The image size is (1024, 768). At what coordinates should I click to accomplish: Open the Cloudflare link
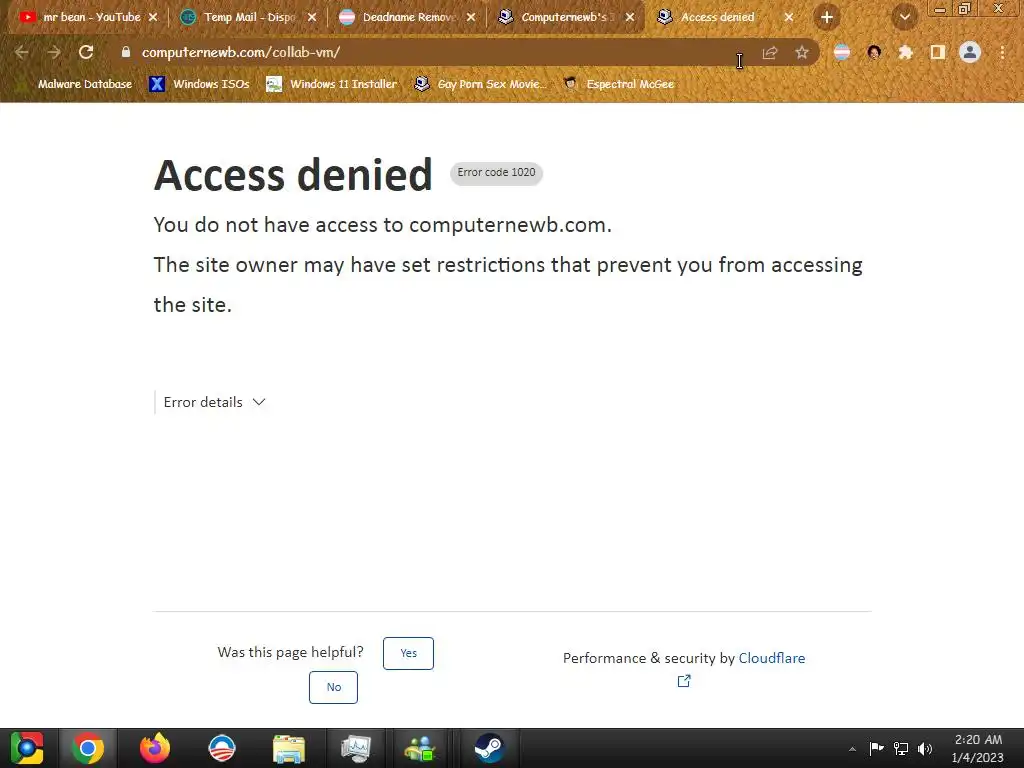pos(771,658)
